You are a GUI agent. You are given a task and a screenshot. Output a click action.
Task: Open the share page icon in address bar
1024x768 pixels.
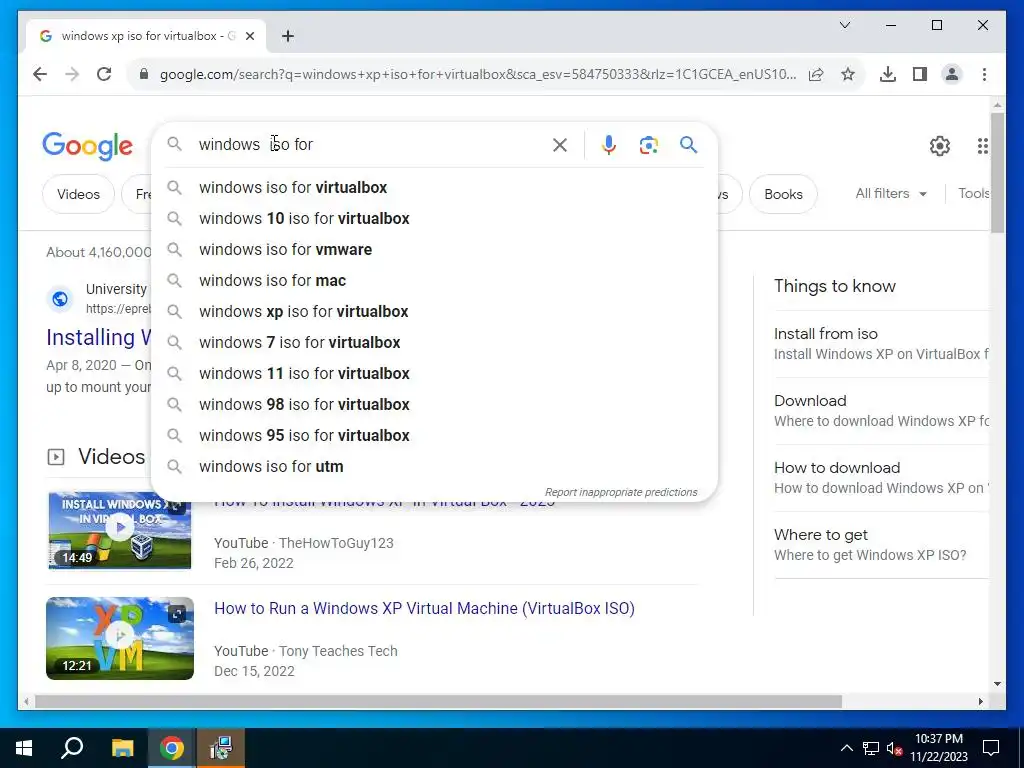[816, 74]
